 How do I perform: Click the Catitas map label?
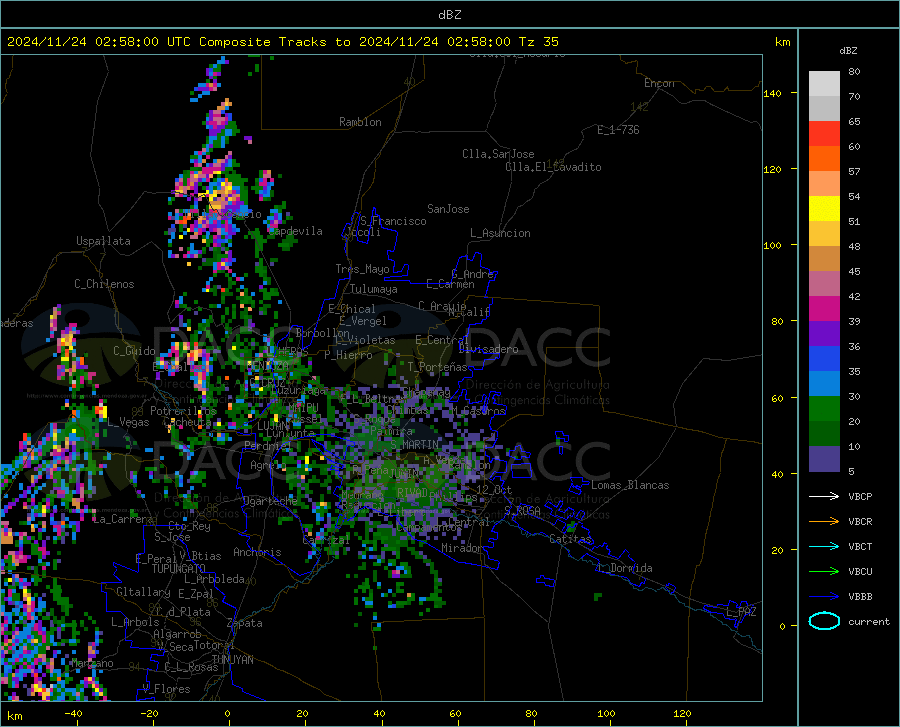[570, 539]
